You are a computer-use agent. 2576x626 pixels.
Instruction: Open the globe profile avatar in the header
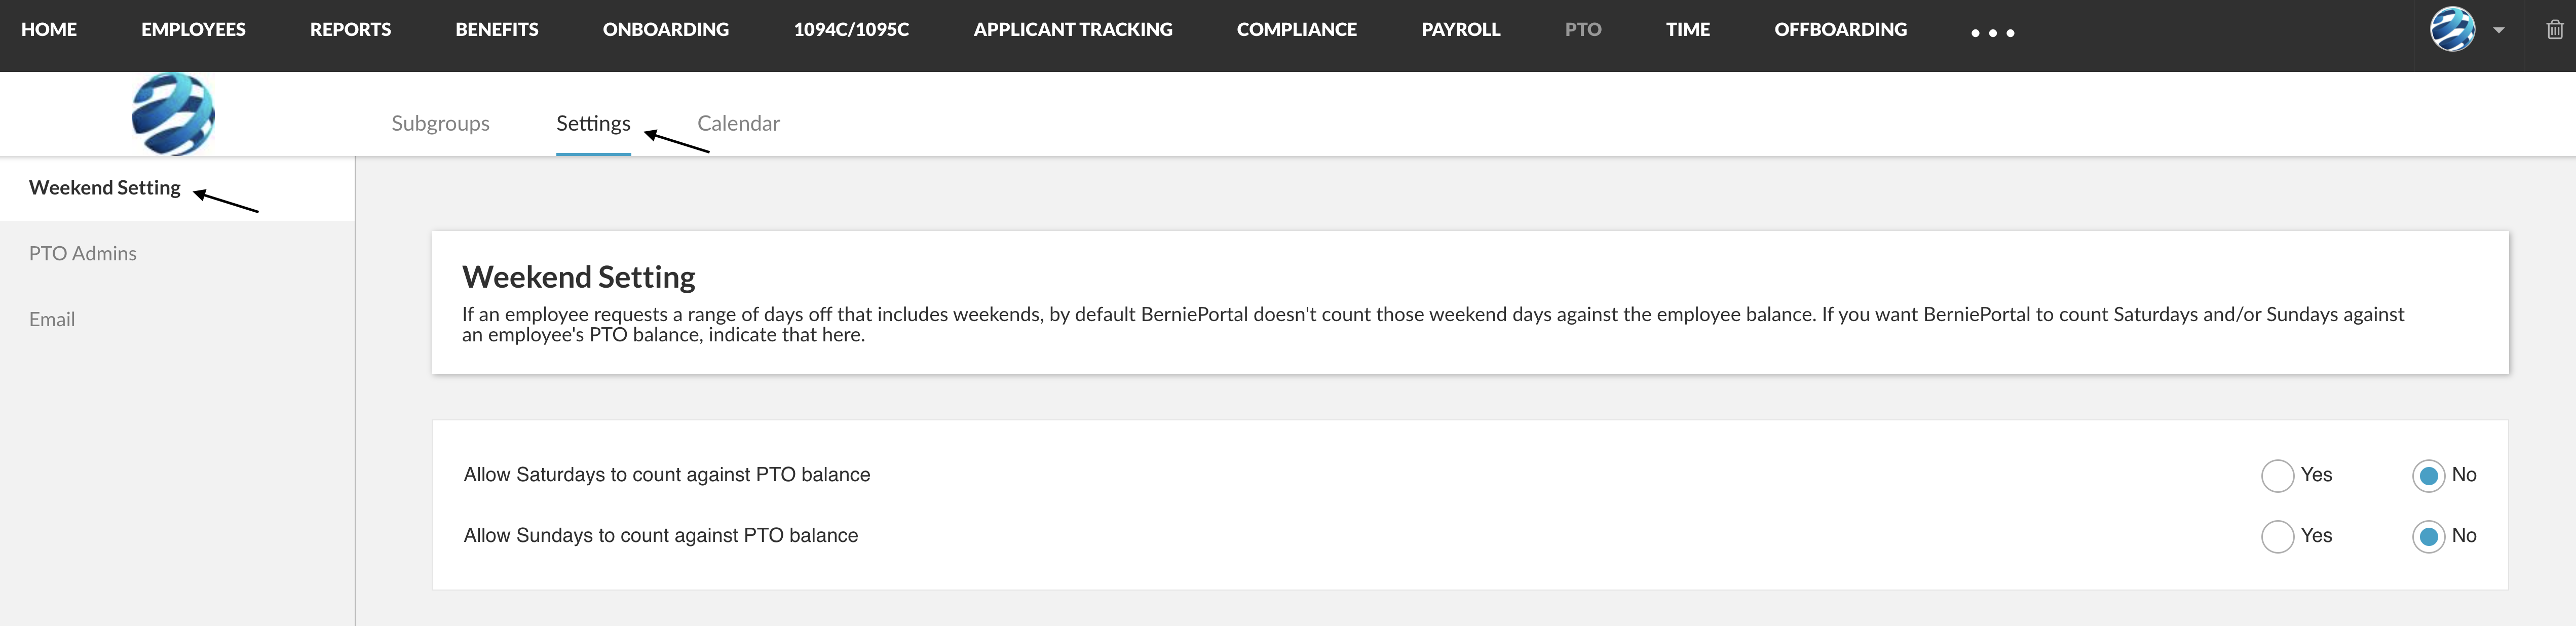click(2452, 29)
